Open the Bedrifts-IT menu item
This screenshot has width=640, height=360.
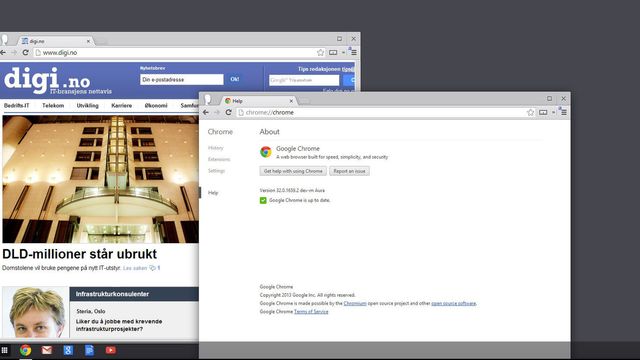(x=16, y=105)
